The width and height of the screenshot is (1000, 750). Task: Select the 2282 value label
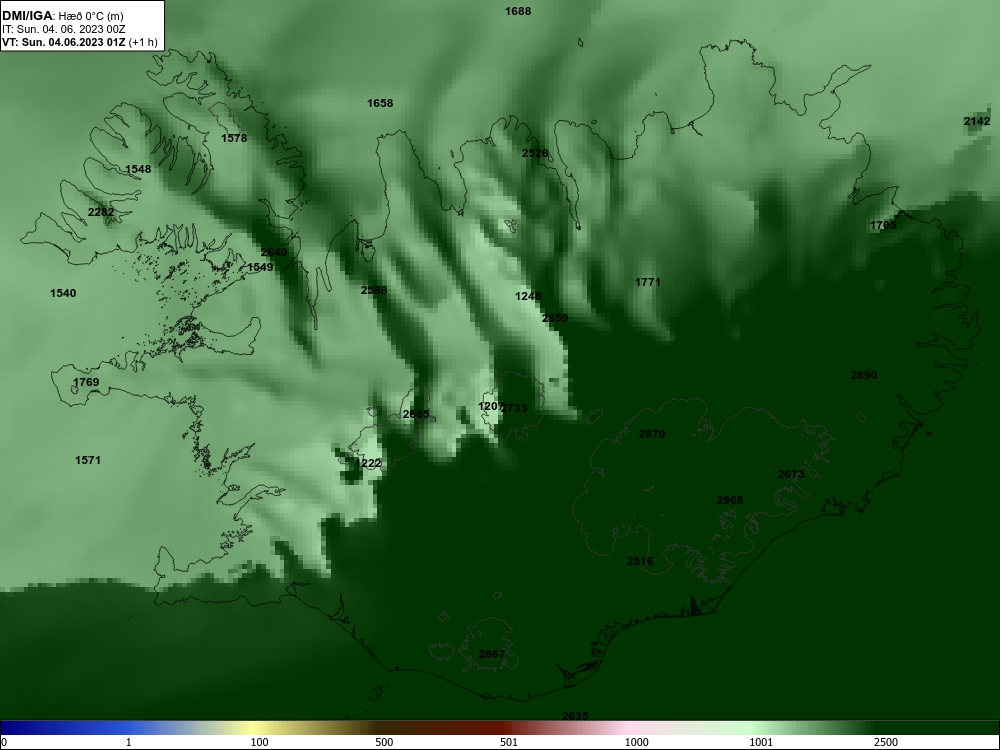click(101, 212)
